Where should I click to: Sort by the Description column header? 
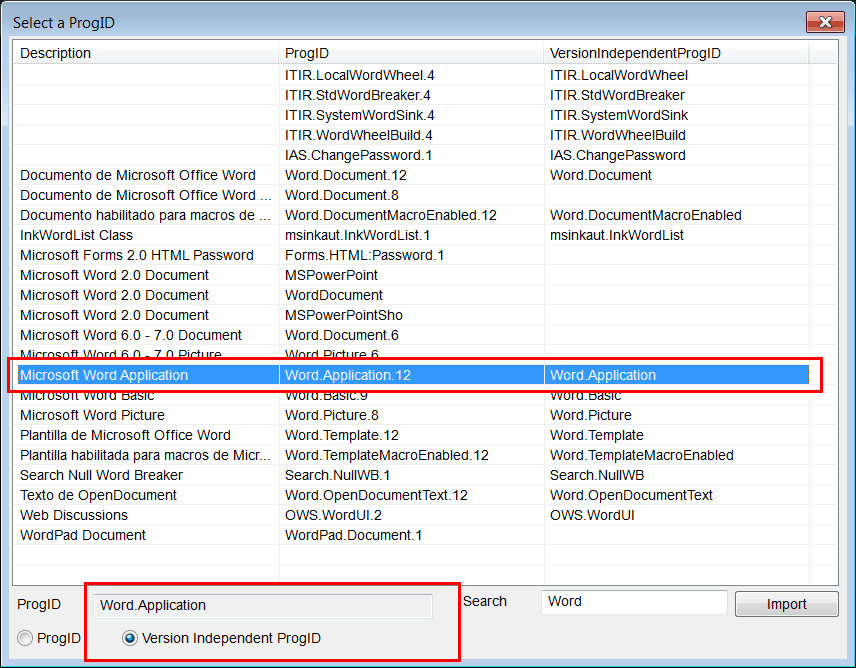tap(146, 53)
